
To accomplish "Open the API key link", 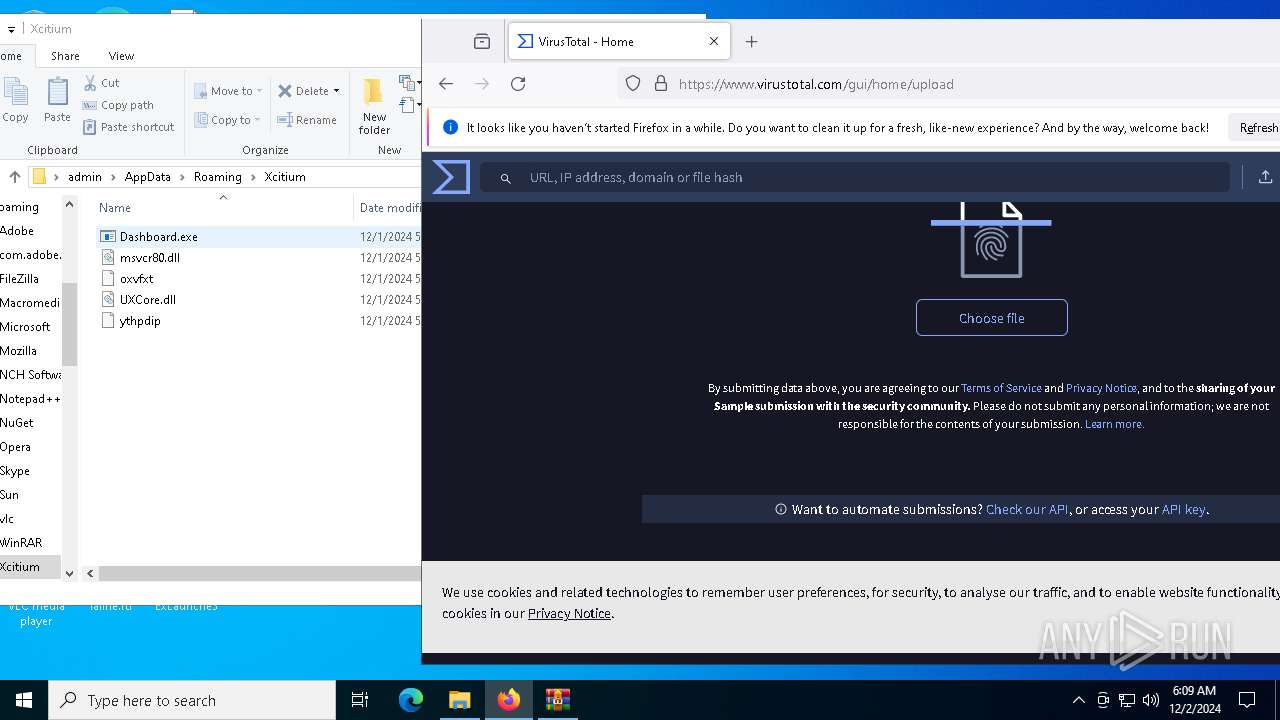I will tap(1184, 509).
